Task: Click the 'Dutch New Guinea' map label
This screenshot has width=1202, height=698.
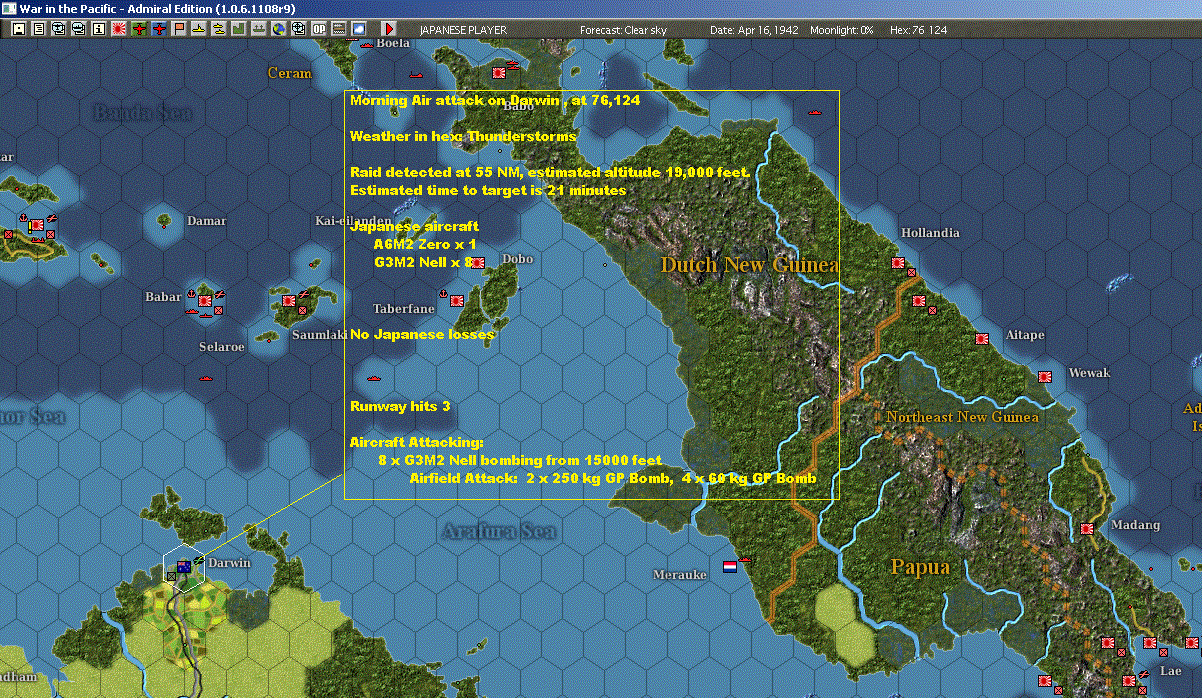Action: pyautogui.click(x=749, y=265)
